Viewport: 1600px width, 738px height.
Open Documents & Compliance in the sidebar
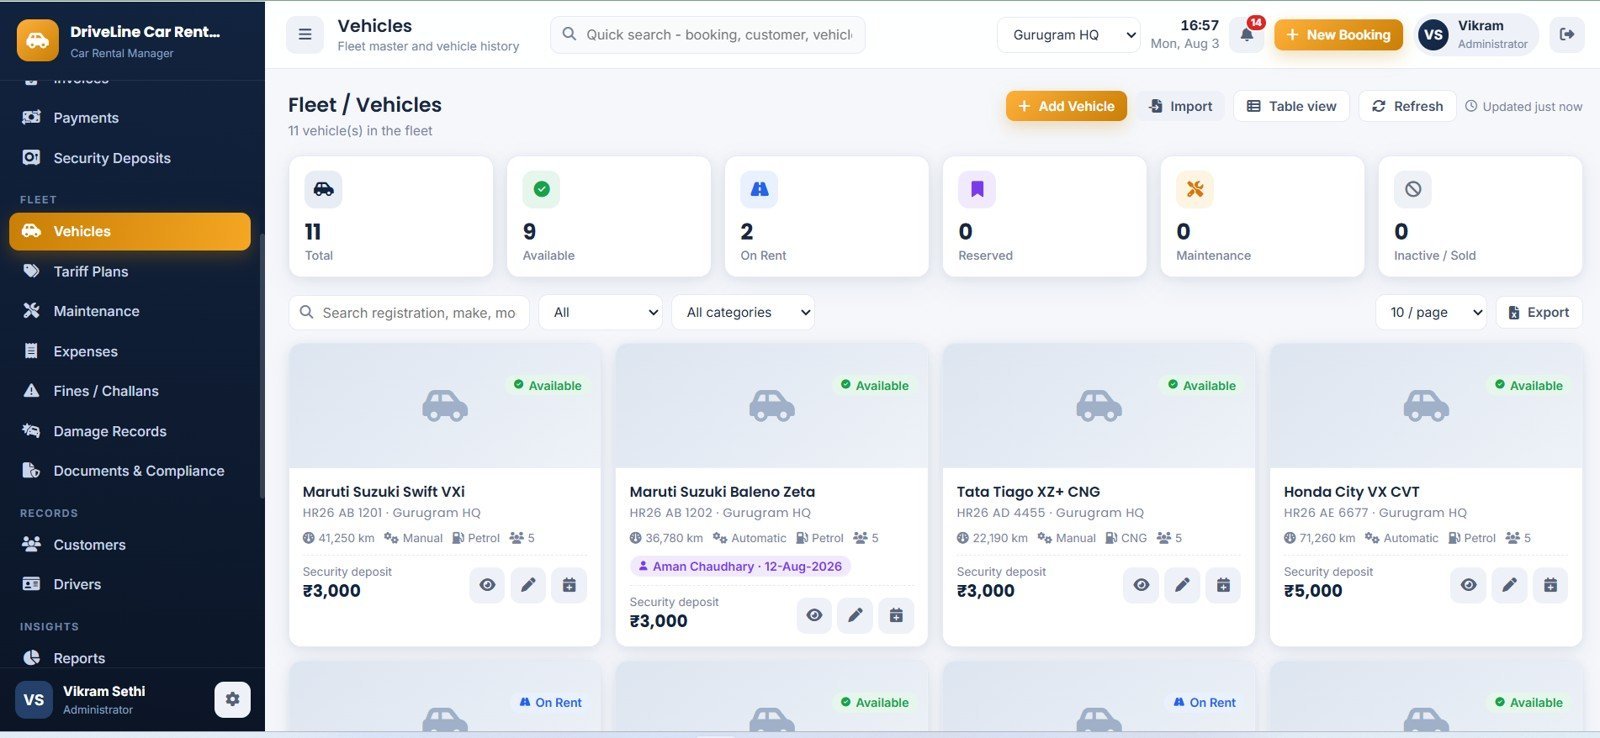coord(130,471)
